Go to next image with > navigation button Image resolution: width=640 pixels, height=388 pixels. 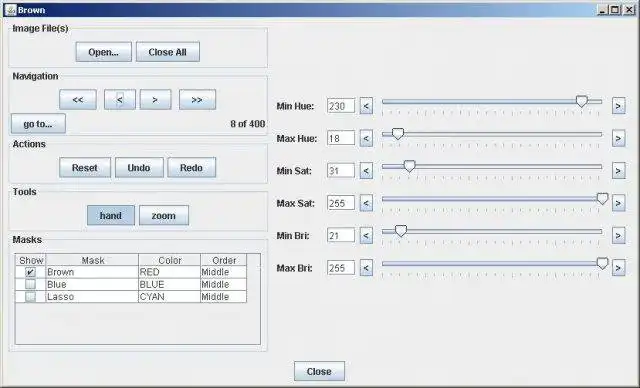coord(155,100)
